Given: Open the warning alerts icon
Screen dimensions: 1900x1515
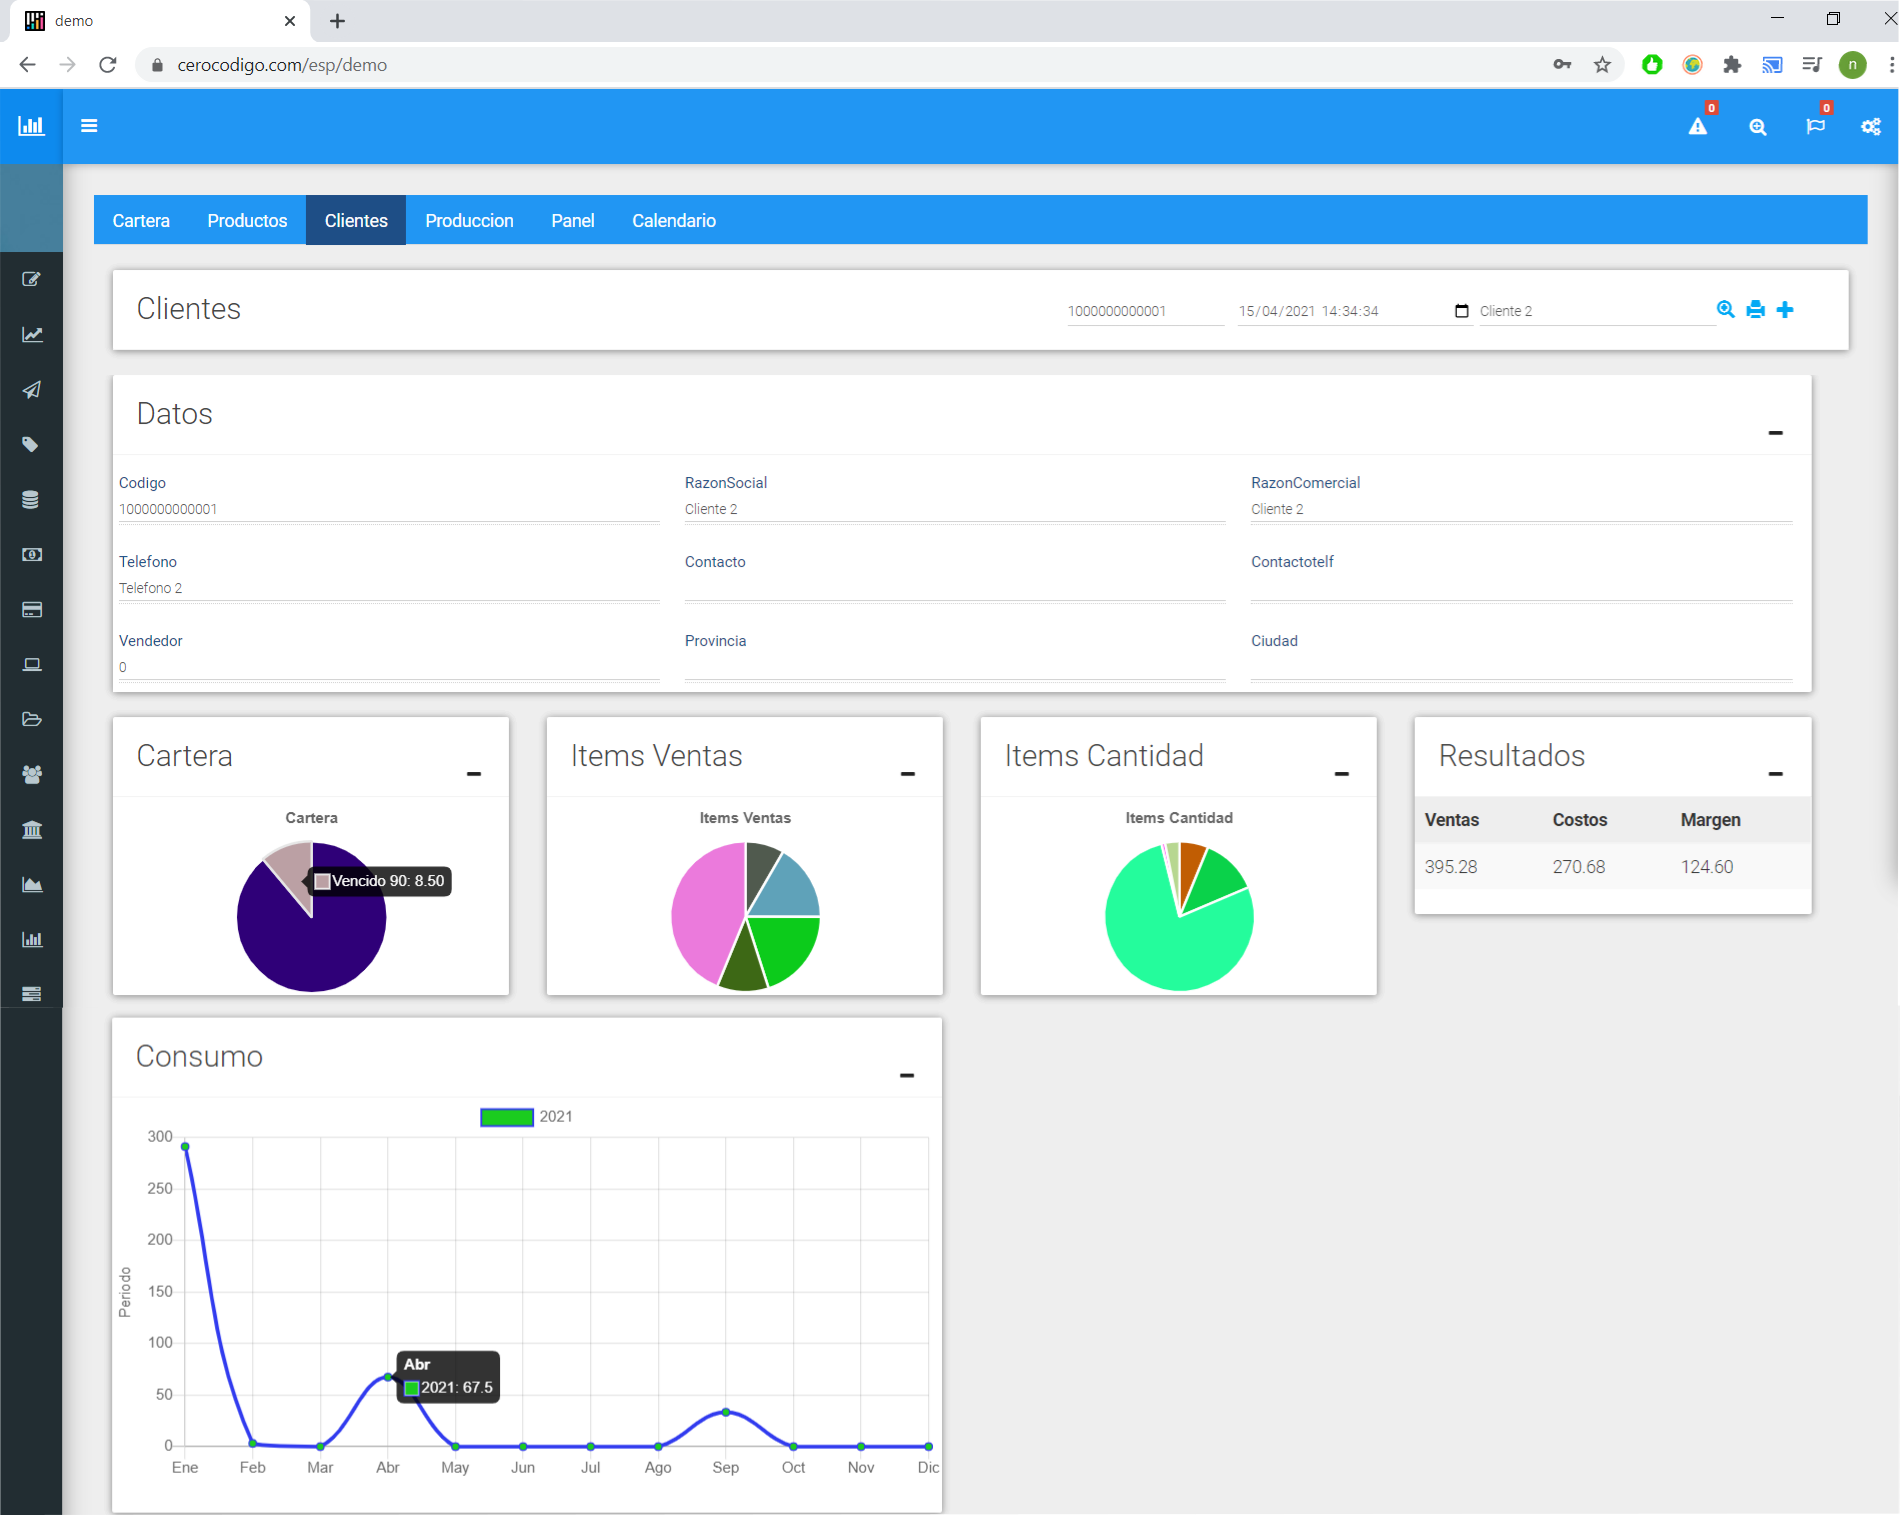Looking at the screenshot, I should pyautogui.click(x=1697, y=127).
